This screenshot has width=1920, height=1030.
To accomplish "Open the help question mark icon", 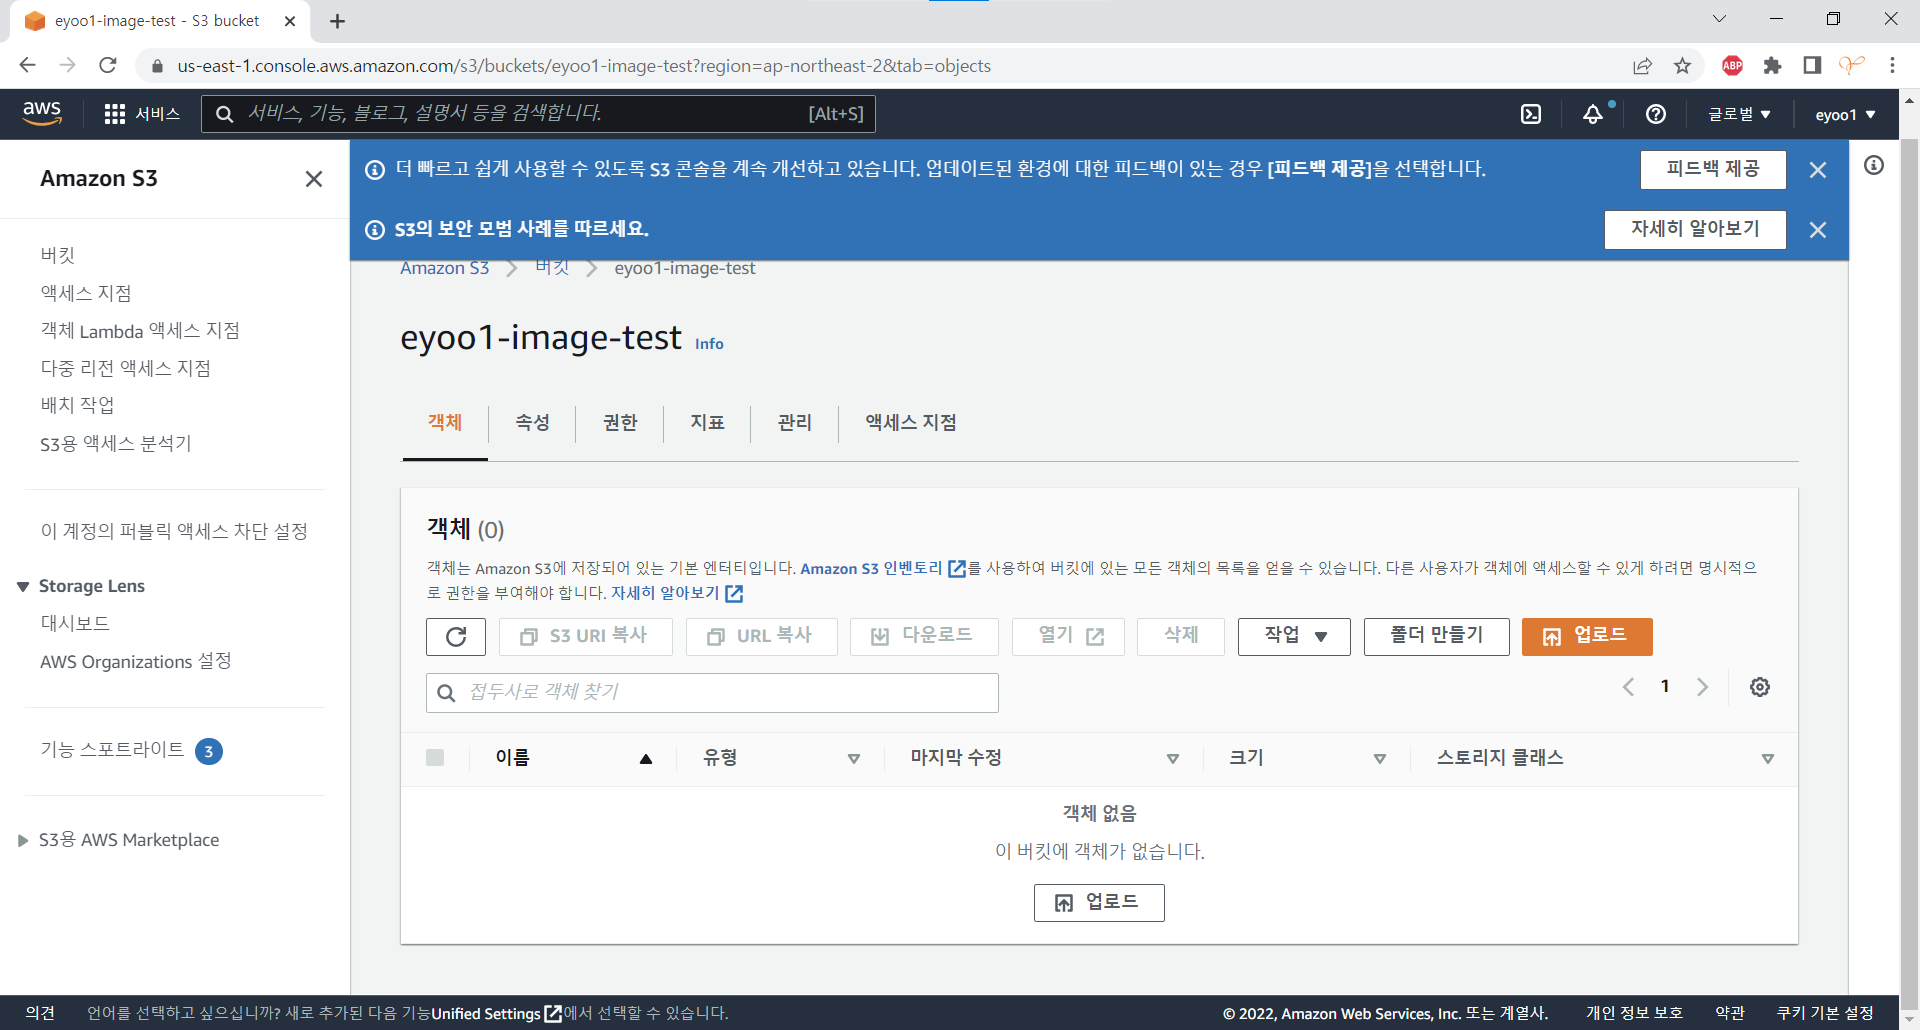I will pyautogui.click(x=1656, y=114).
